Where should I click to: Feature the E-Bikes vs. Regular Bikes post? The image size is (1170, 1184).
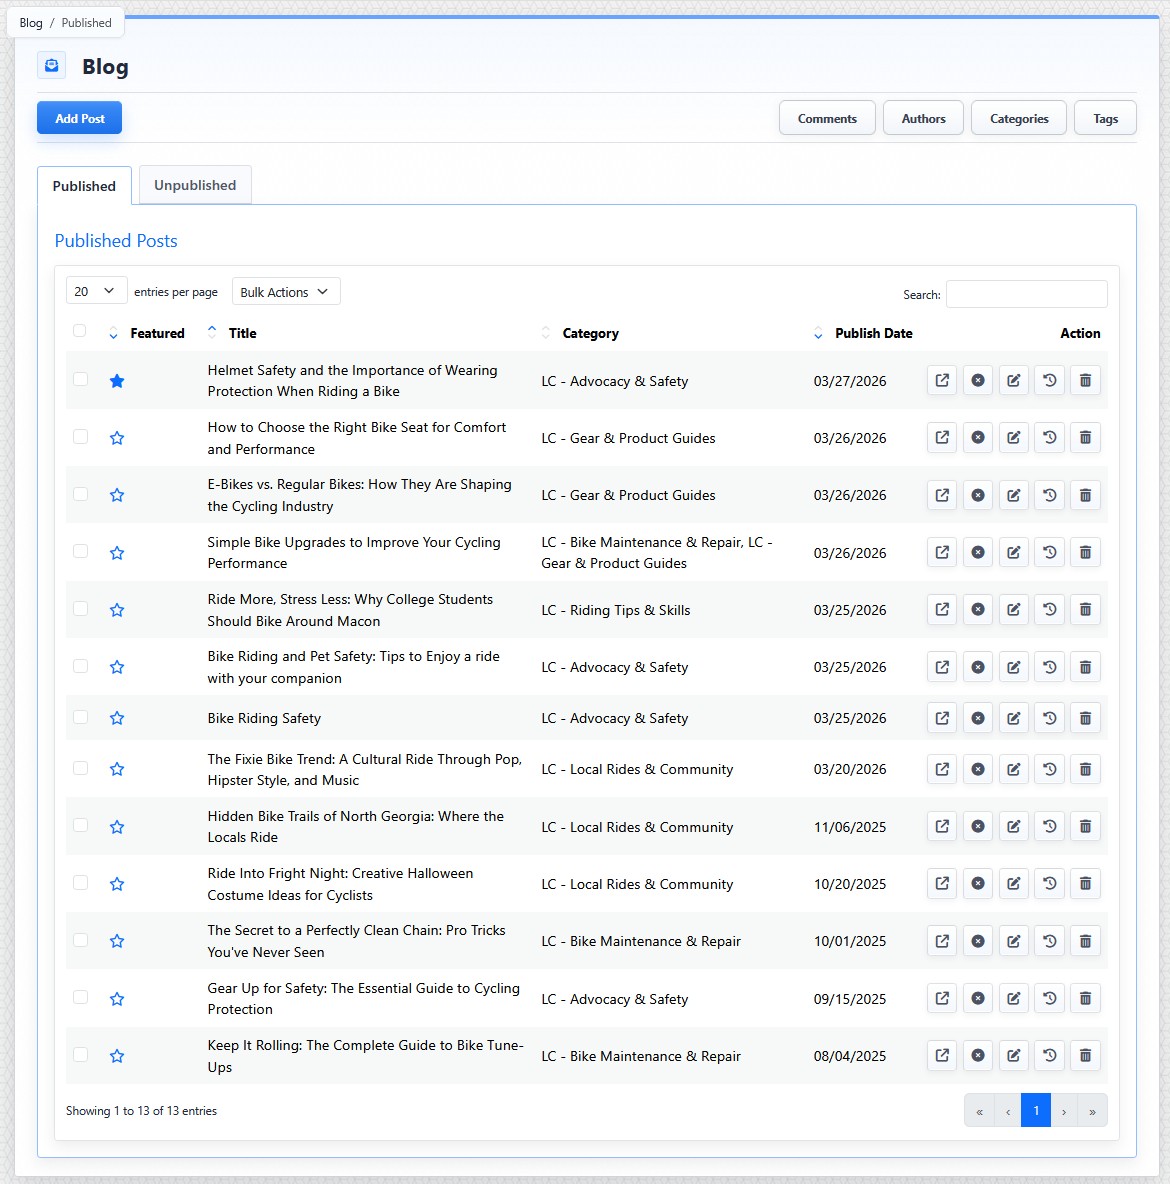coord(117,495)
